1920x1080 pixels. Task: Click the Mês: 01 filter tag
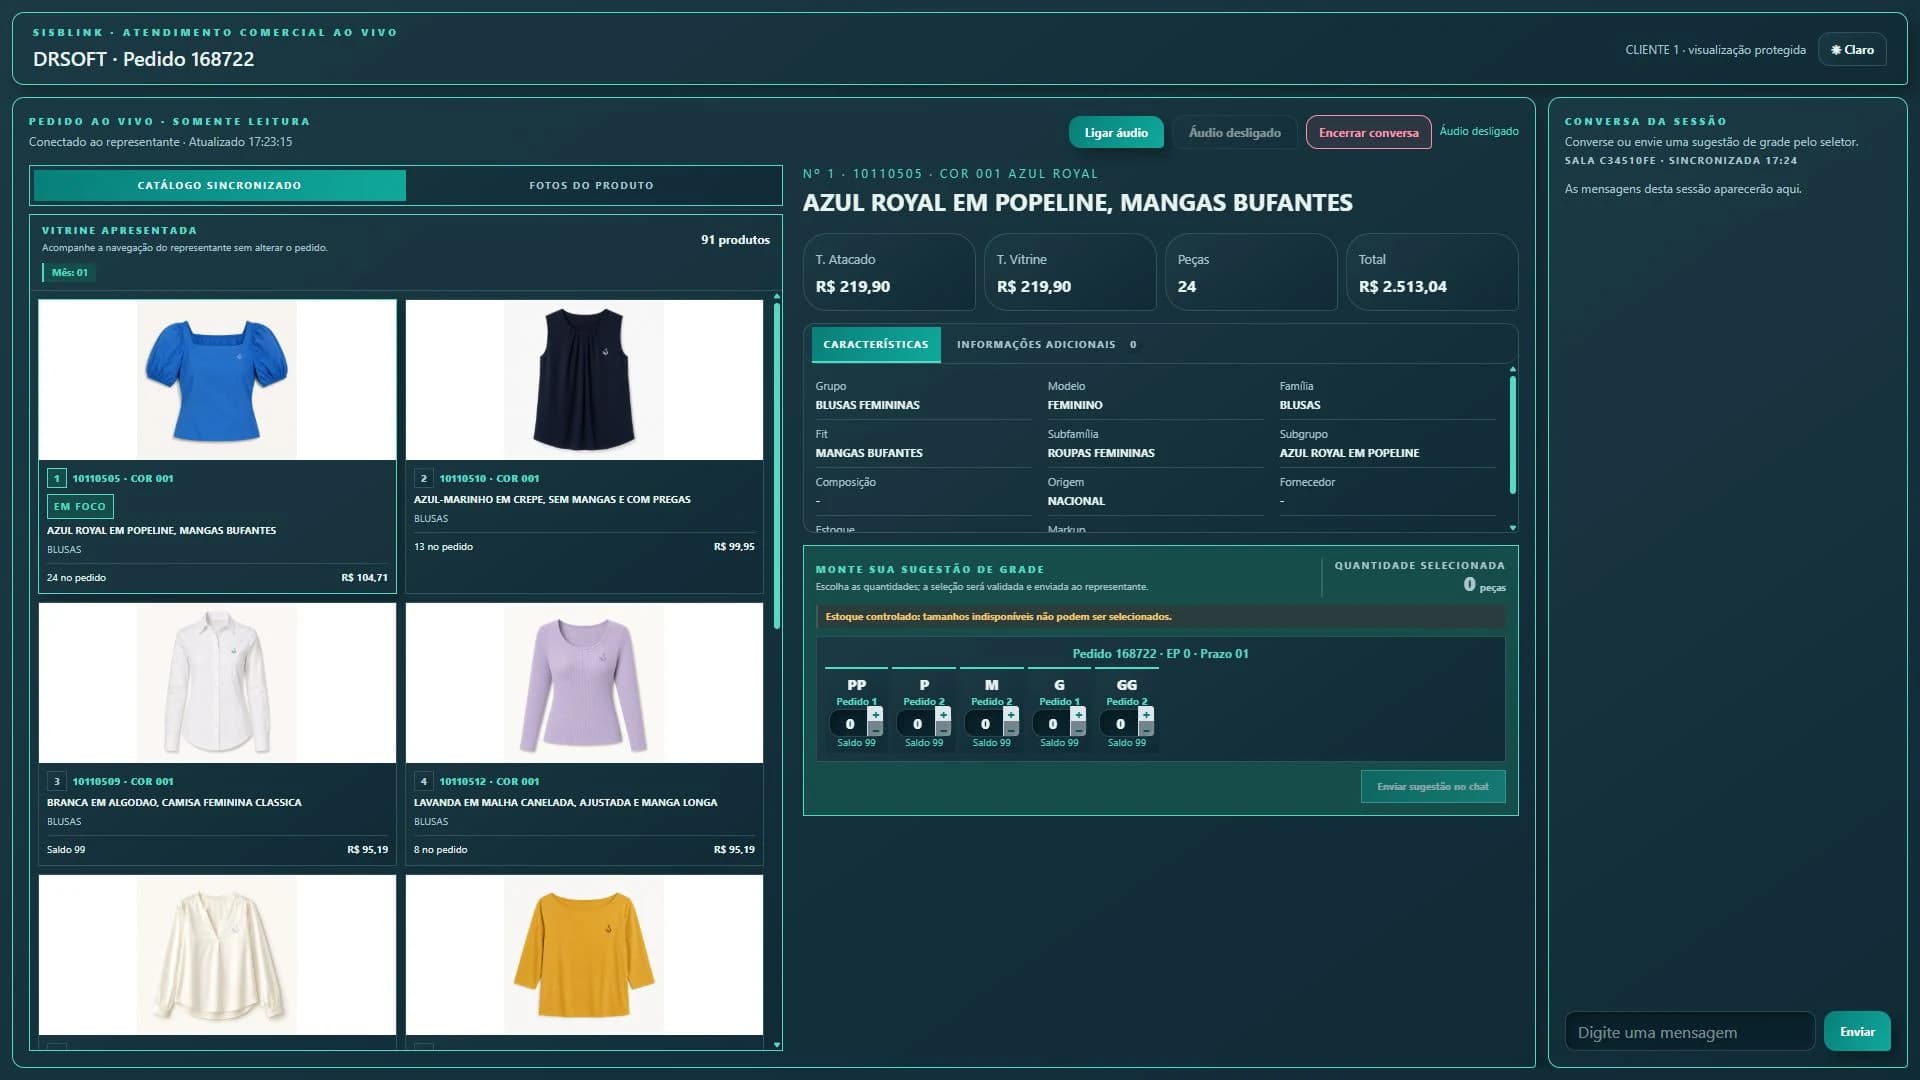[x=69, y=273]
